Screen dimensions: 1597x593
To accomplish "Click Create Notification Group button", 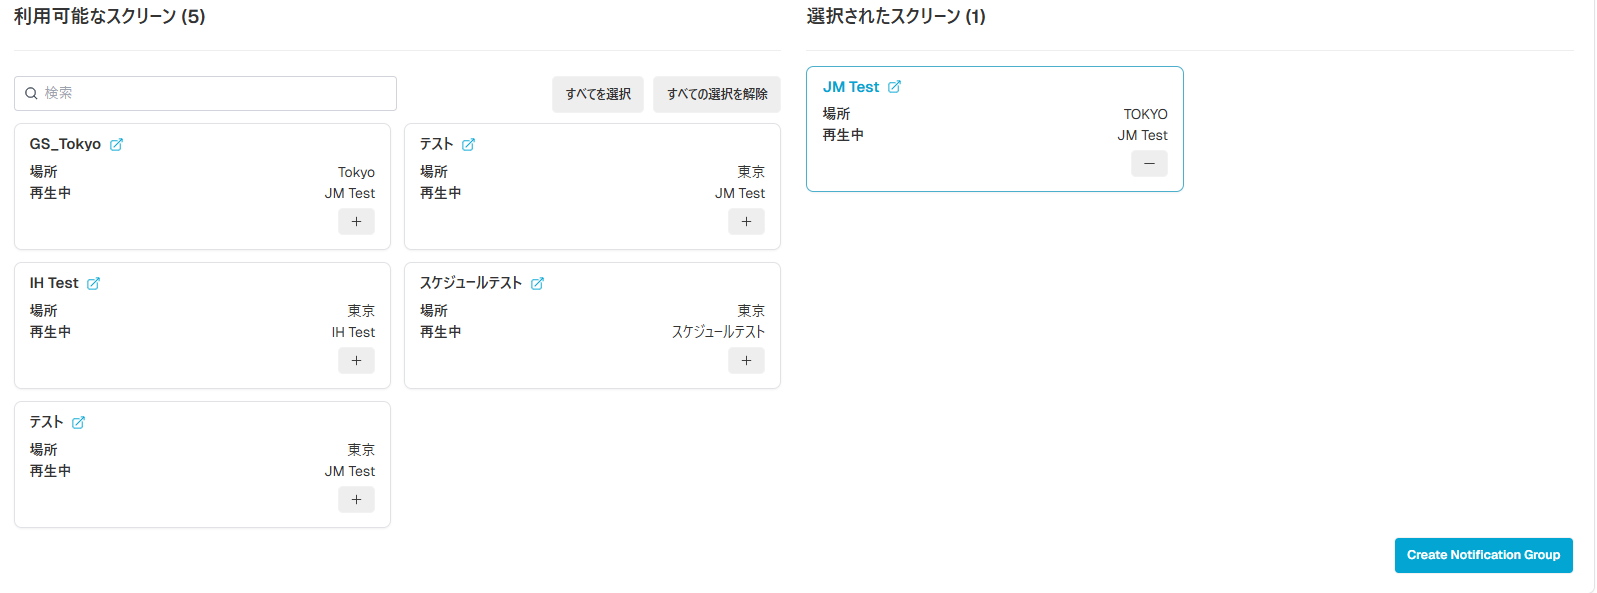I will (1483, 555).
